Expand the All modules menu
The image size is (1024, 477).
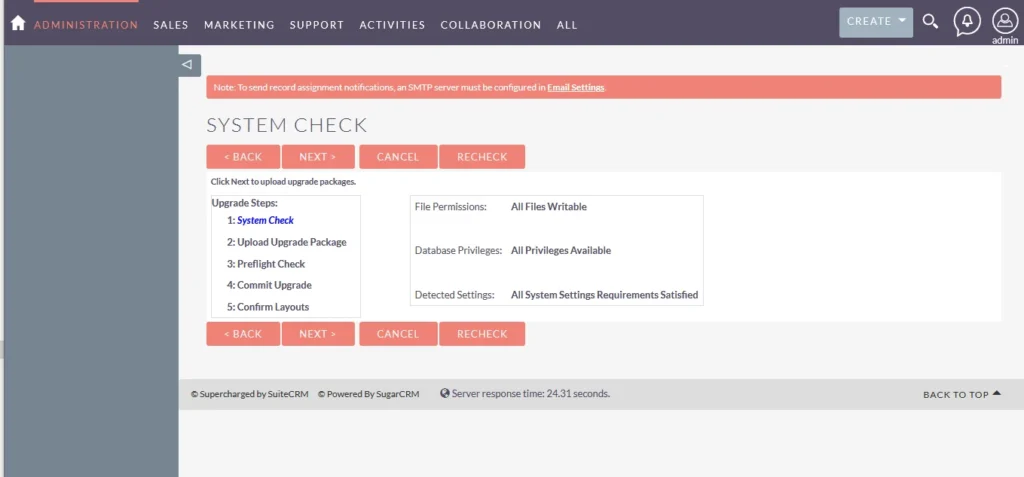567,25
